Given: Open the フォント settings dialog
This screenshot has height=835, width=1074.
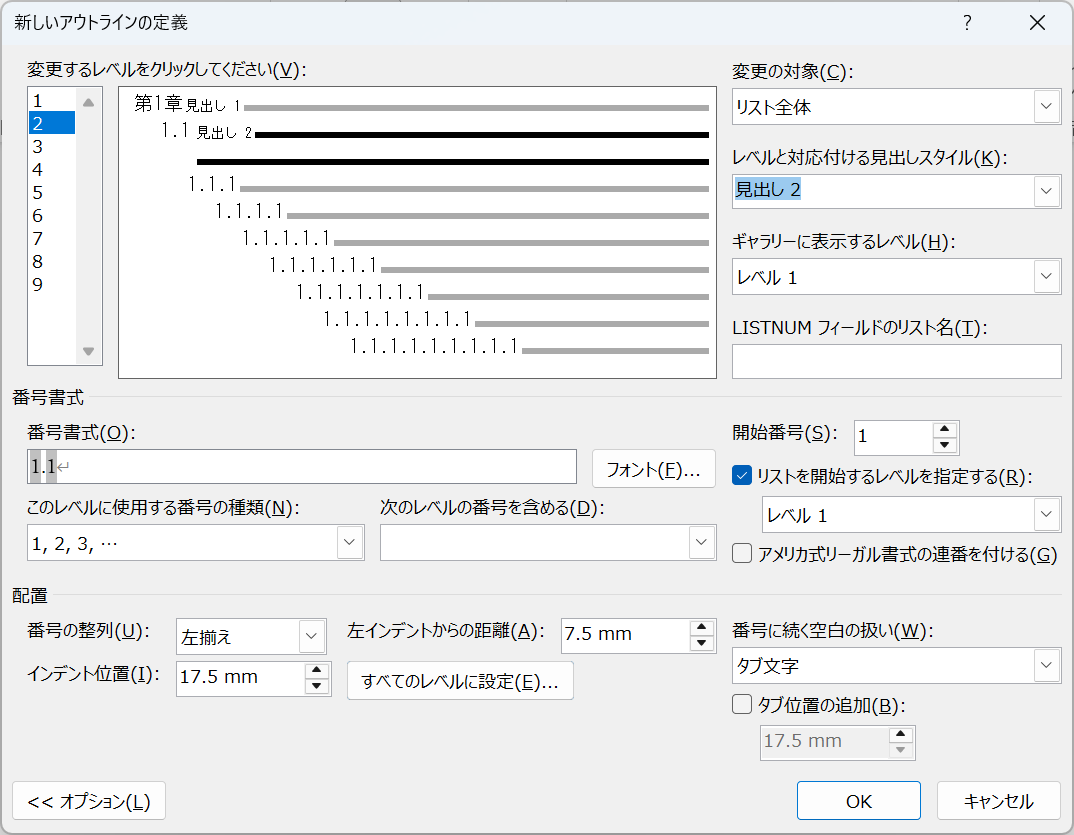Looking at the screenshot, I should [653, 466].
